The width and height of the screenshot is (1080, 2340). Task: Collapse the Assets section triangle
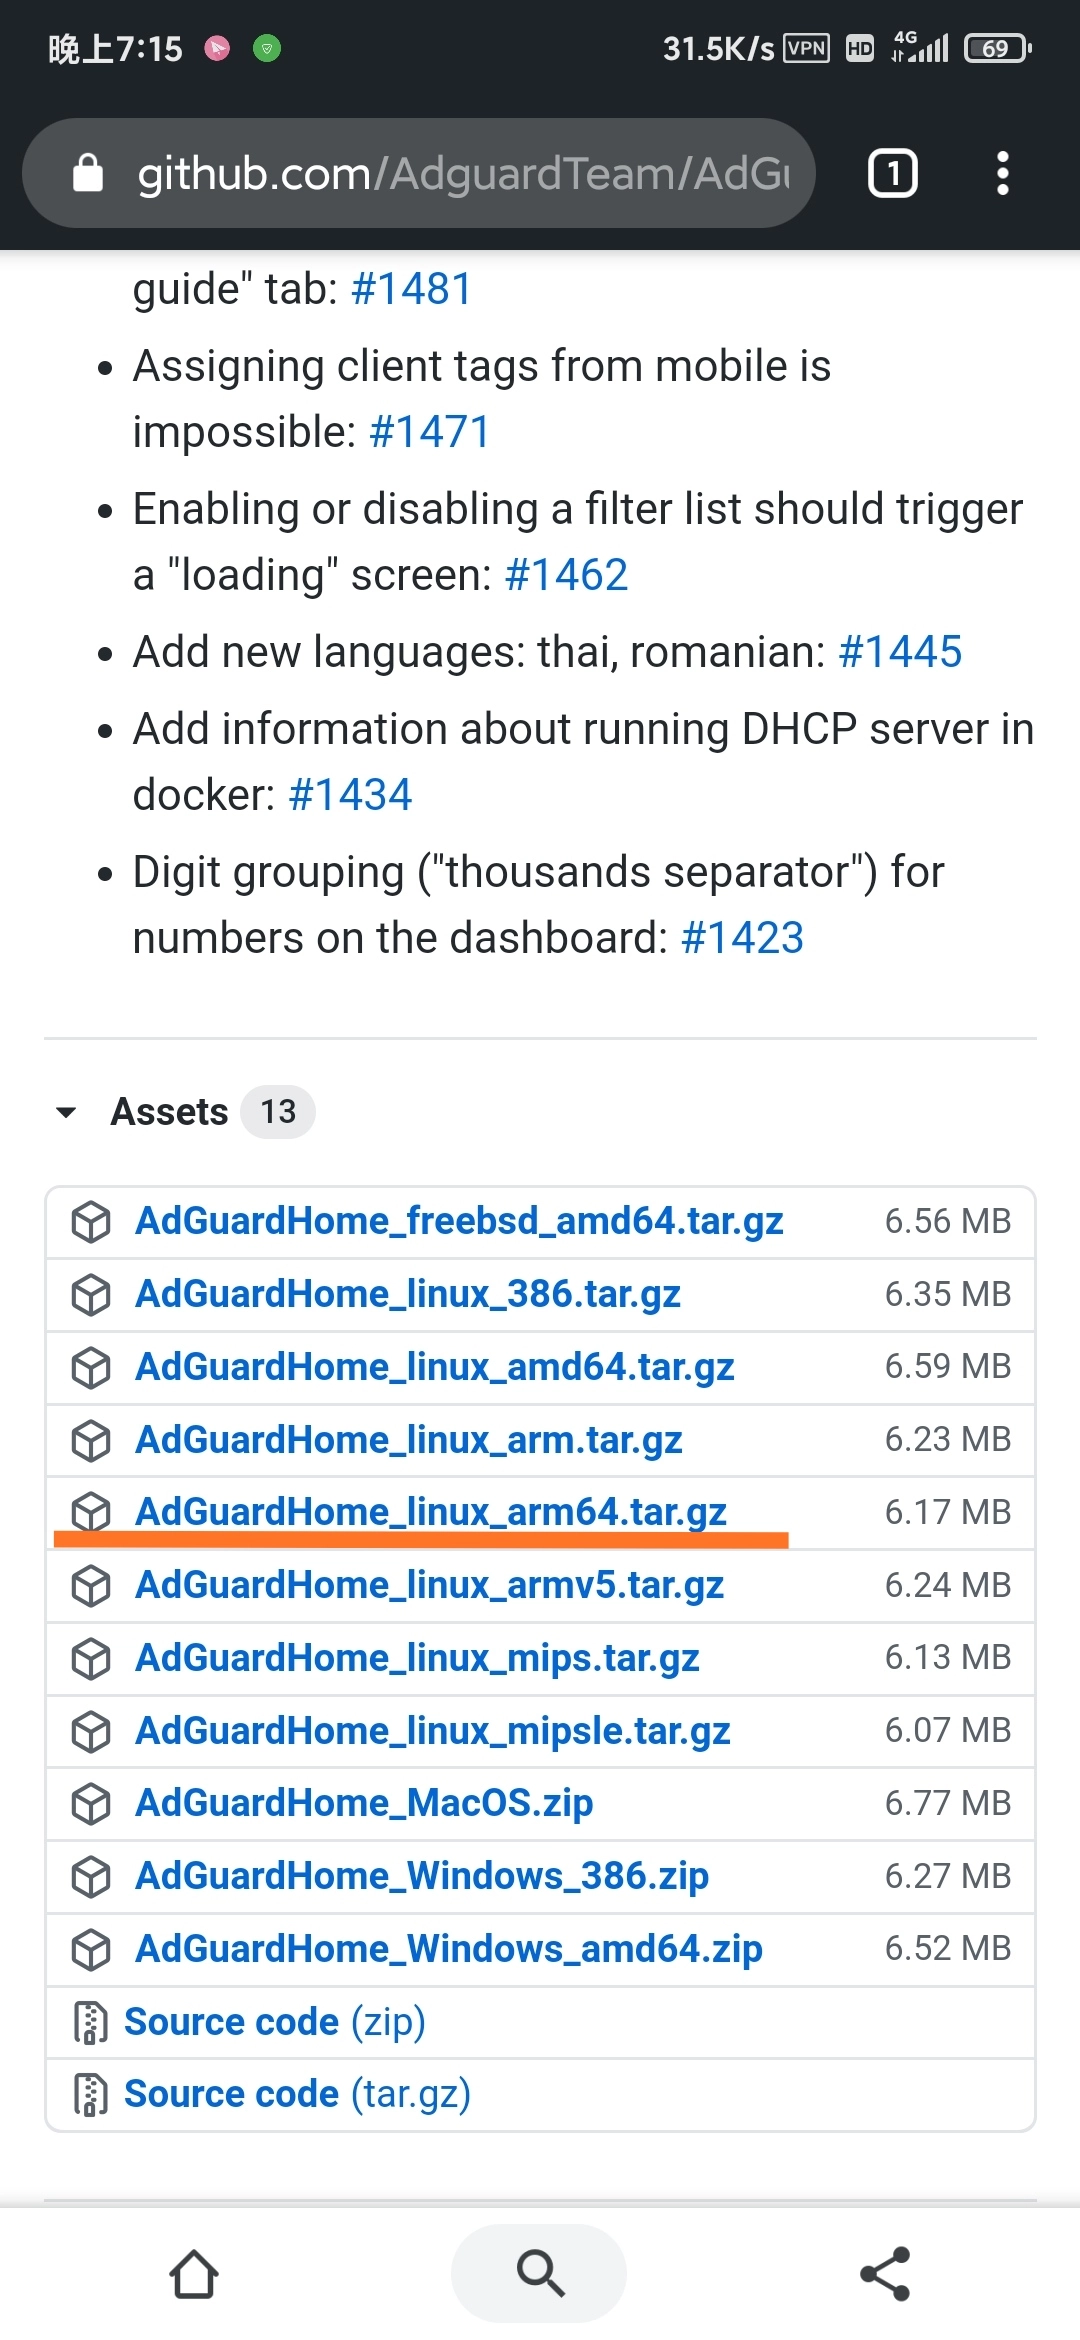[67, 1112]
